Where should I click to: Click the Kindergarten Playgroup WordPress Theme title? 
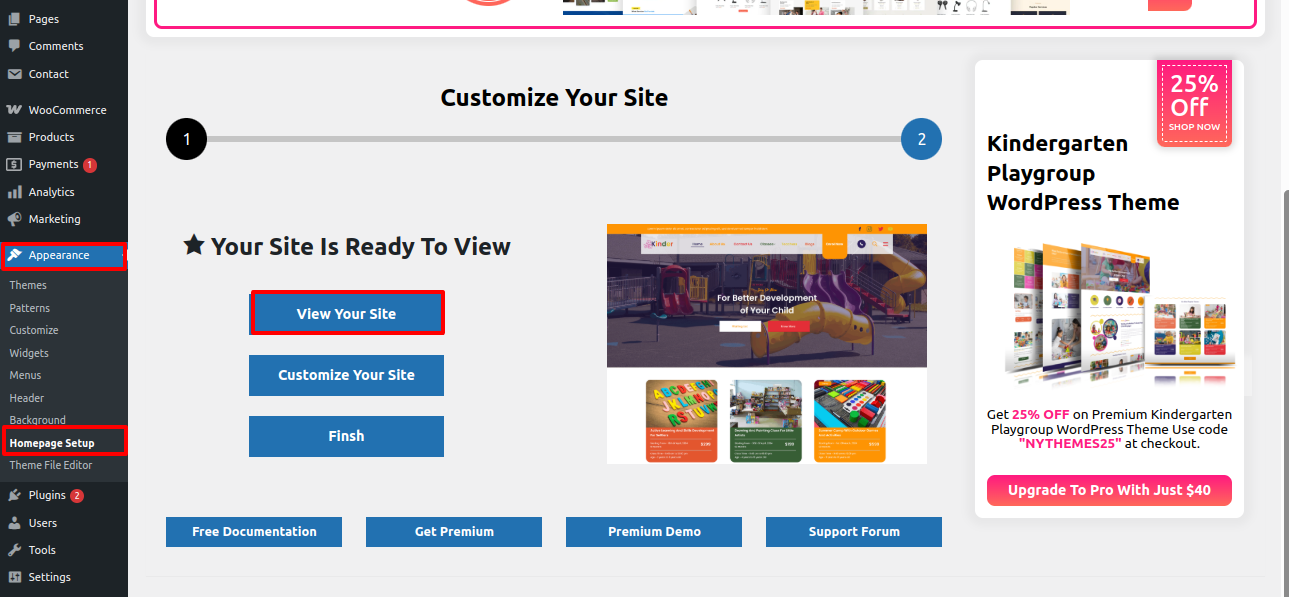1083,173
